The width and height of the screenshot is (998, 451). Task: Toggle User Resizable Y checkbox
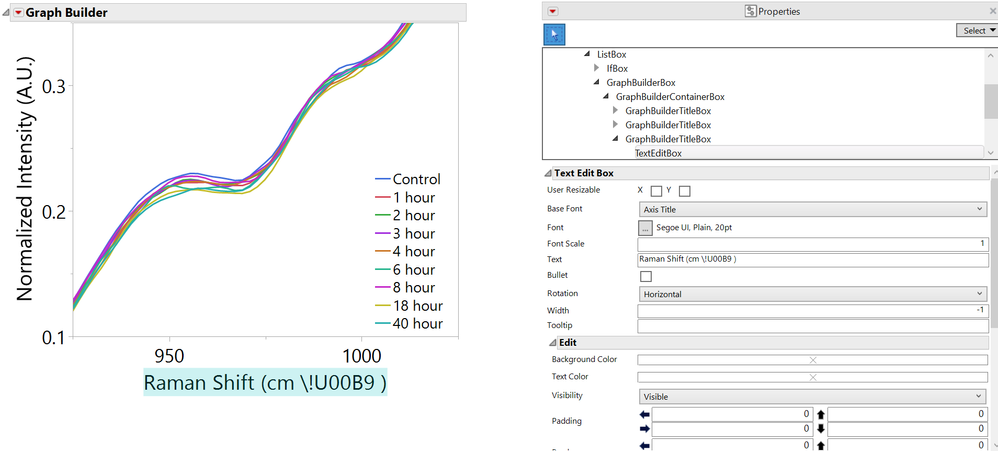(685, 191)
